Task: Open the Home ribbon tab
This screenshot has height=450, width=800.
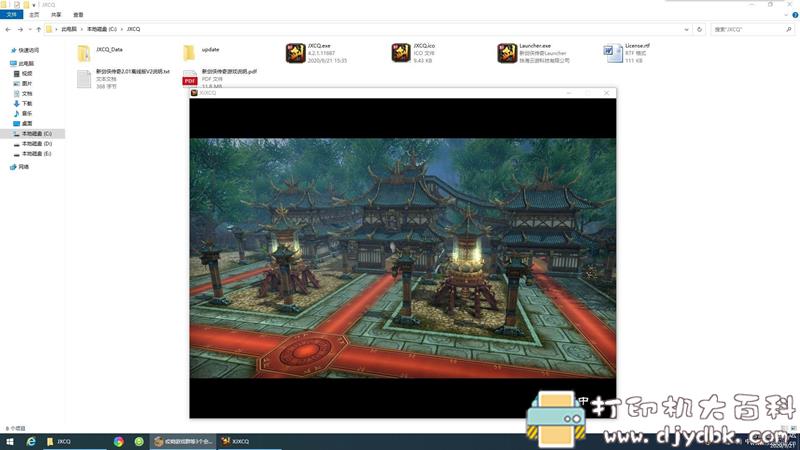Action: 34,15
